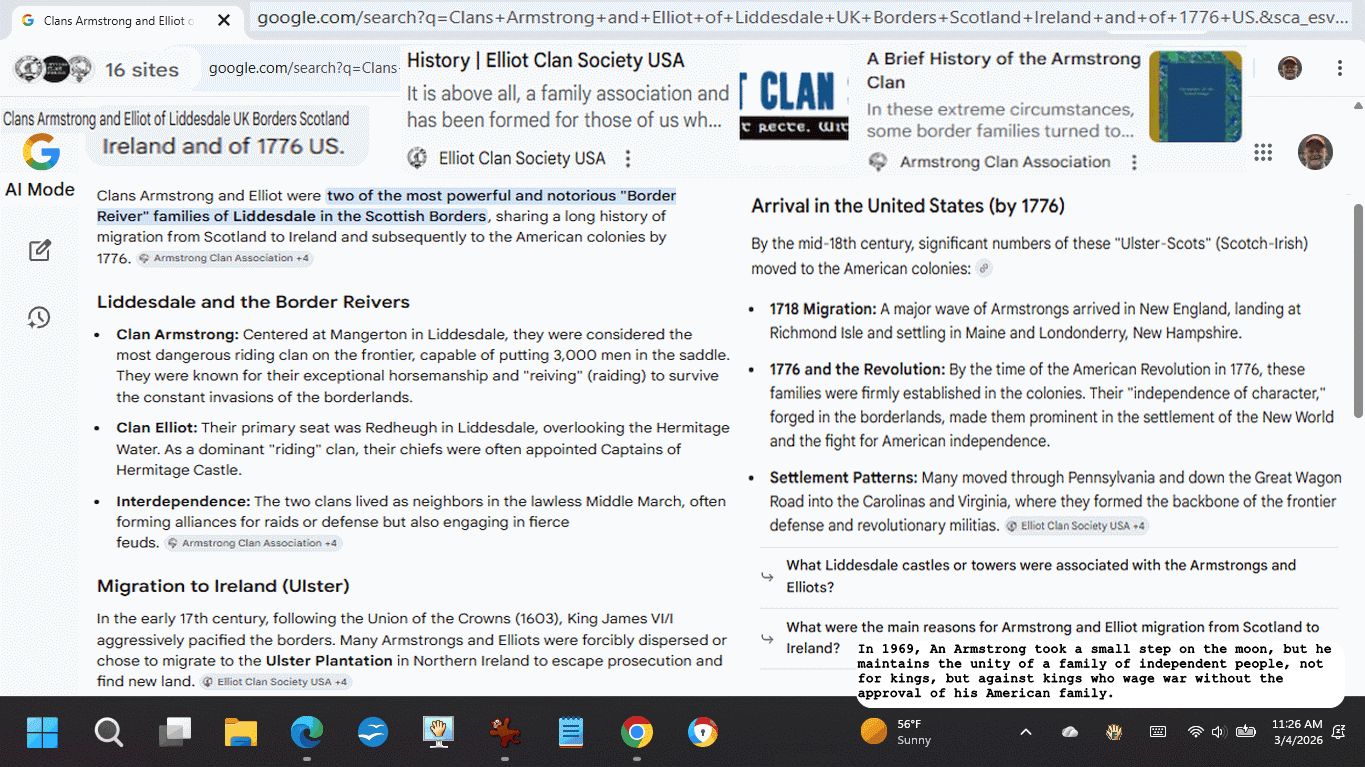The image size is (1365, 767).
Task: Open the Windows Start menu
Action: (x=42, y=733)
